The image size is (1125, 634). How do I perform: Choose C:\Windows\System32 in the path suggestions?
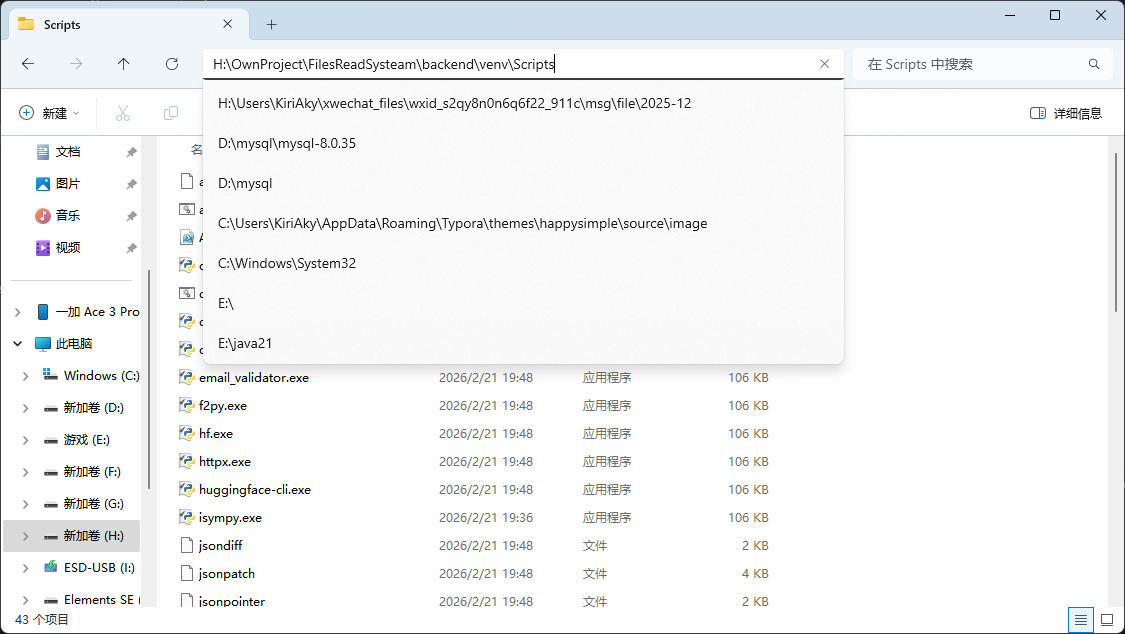[287, 263]
